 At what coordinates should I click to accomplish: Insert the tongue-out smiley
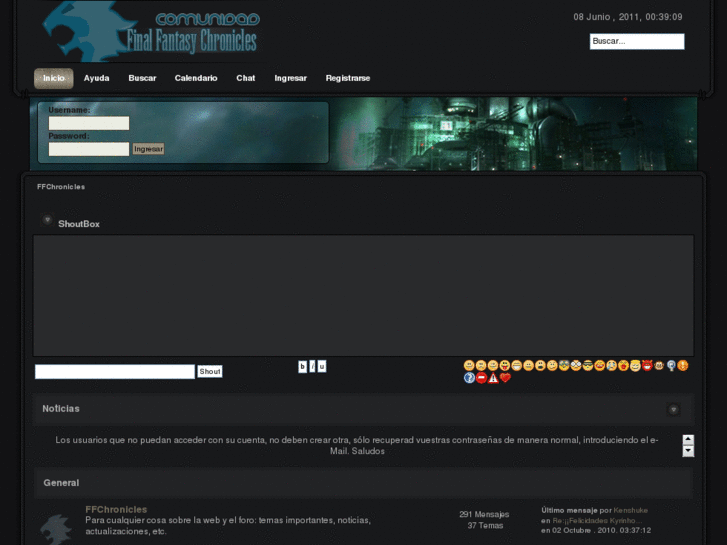[504, 365]
